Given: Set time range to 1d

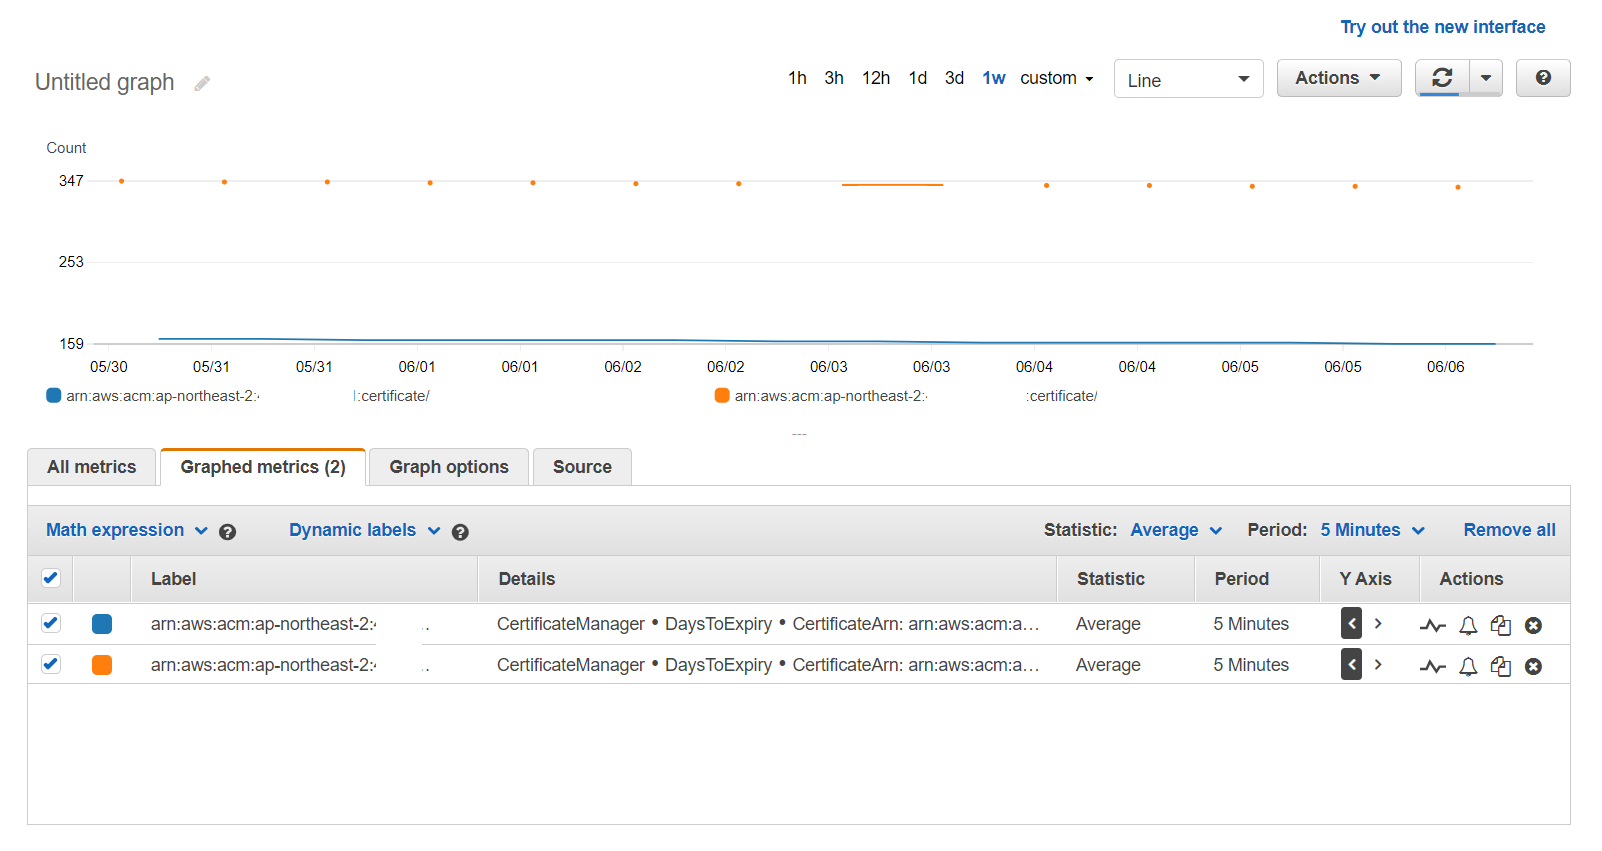Looking at the screenshot, I should coord(917,78).
